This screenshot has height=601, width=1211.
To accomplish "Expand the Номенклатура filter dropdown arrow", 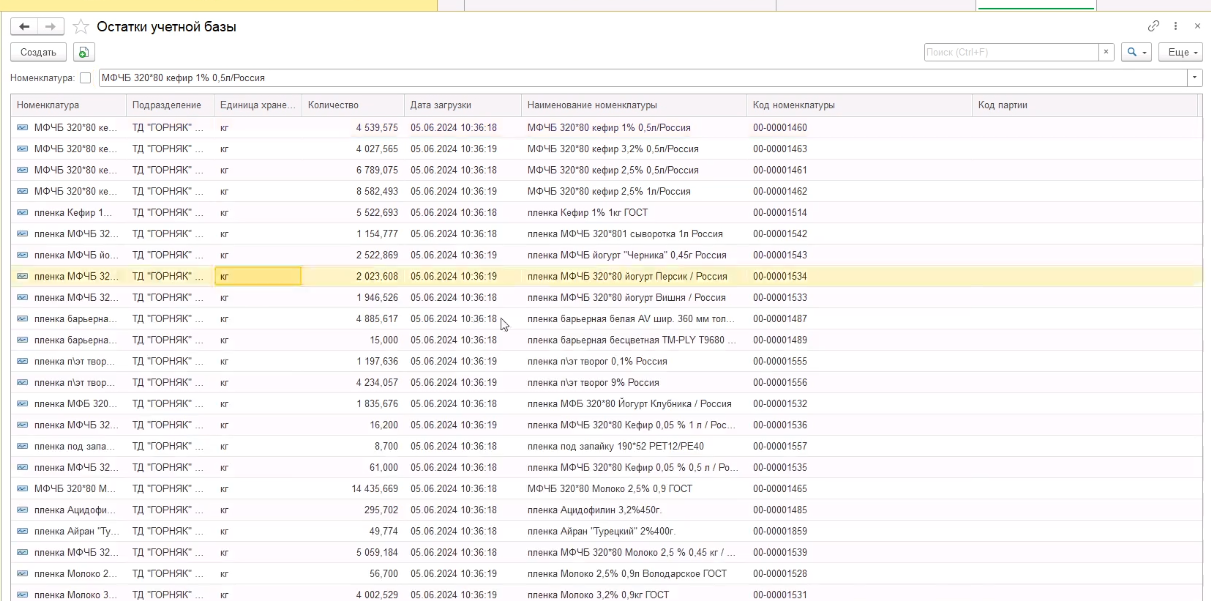I will (1194, 77).
